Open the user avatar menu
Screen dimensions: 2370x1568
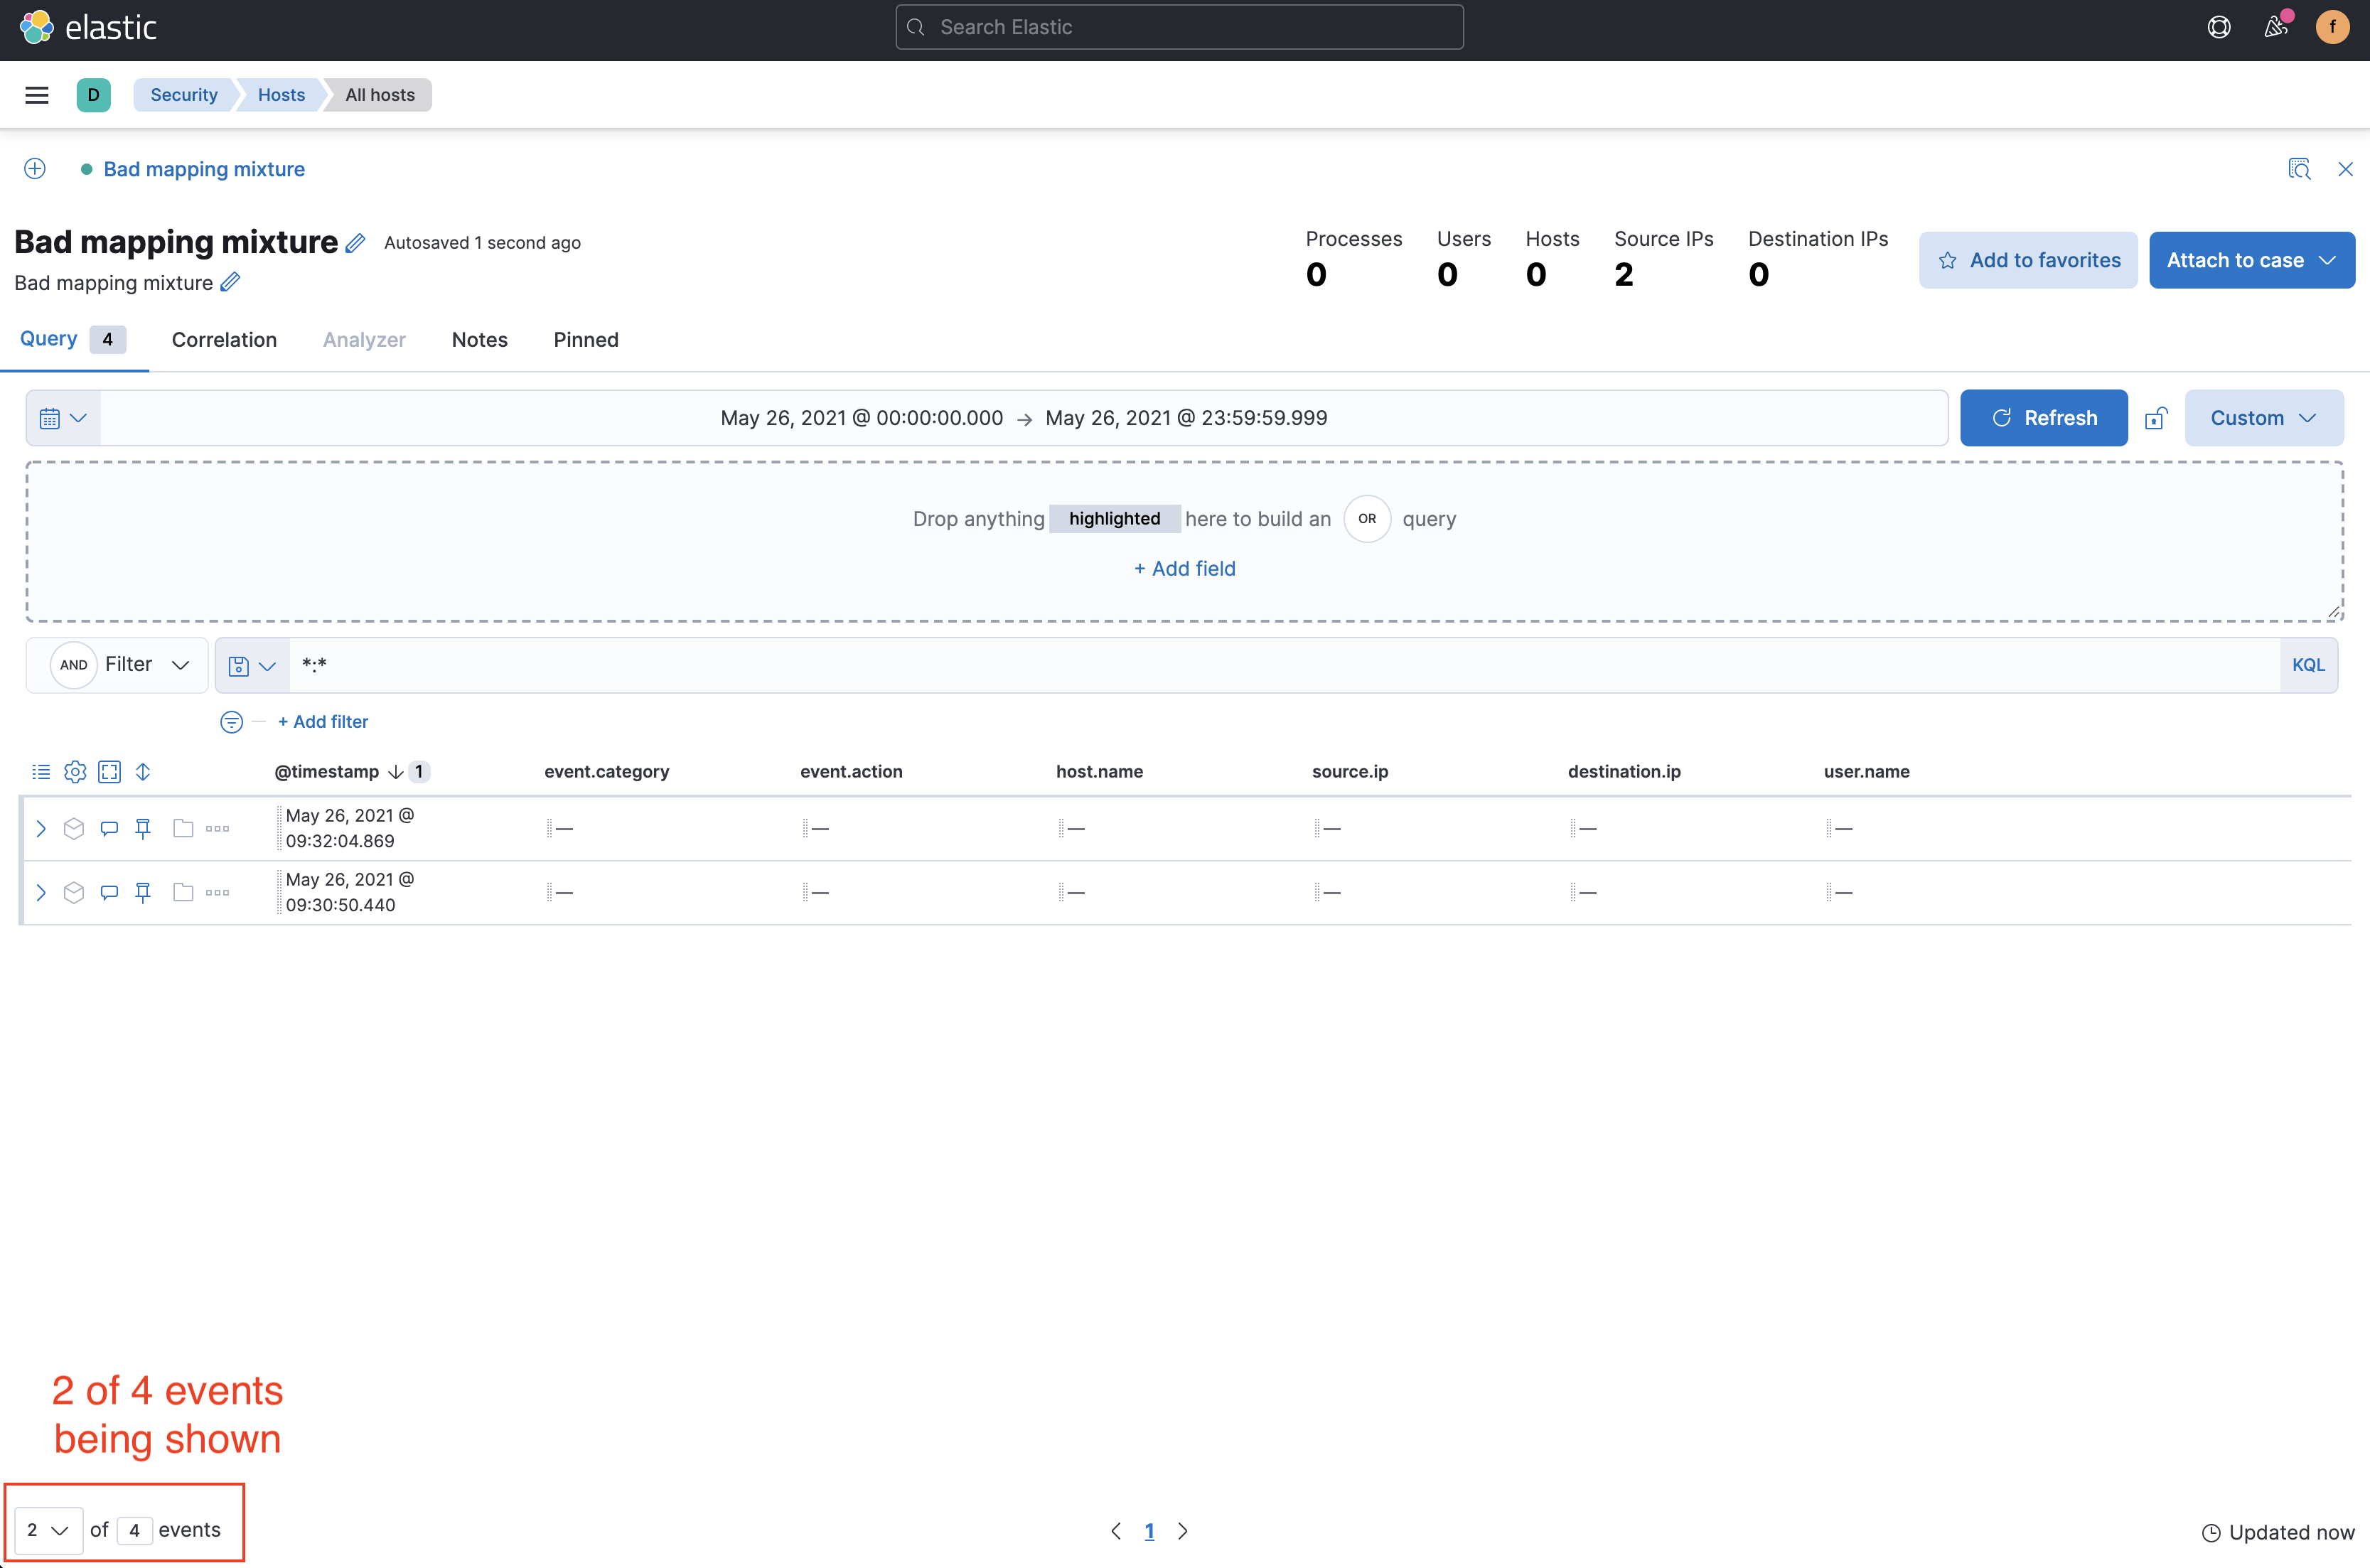click(x=2332, y=27)
